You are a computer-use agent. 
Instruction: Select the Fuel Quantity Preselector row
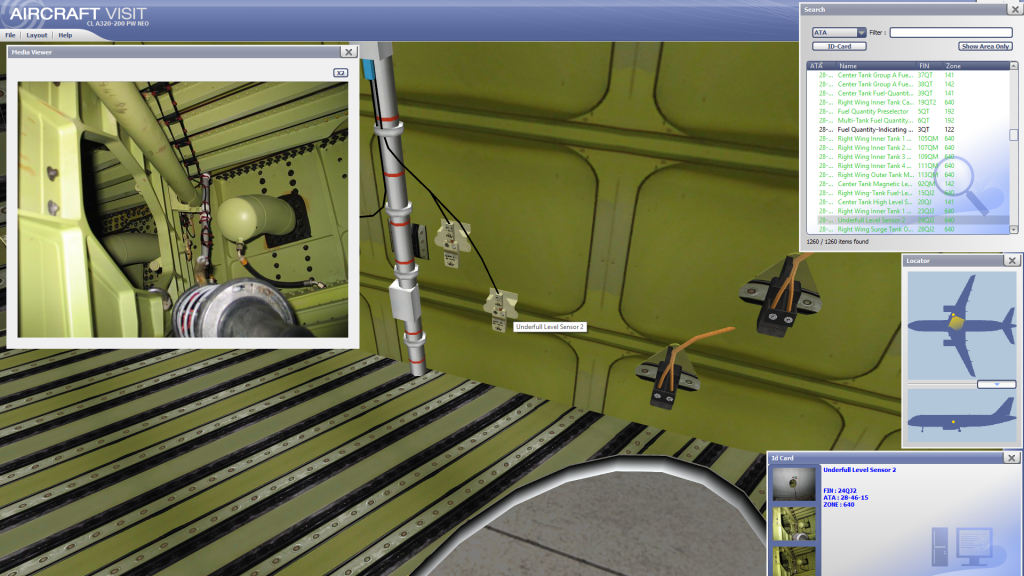(x=908, y=112)
